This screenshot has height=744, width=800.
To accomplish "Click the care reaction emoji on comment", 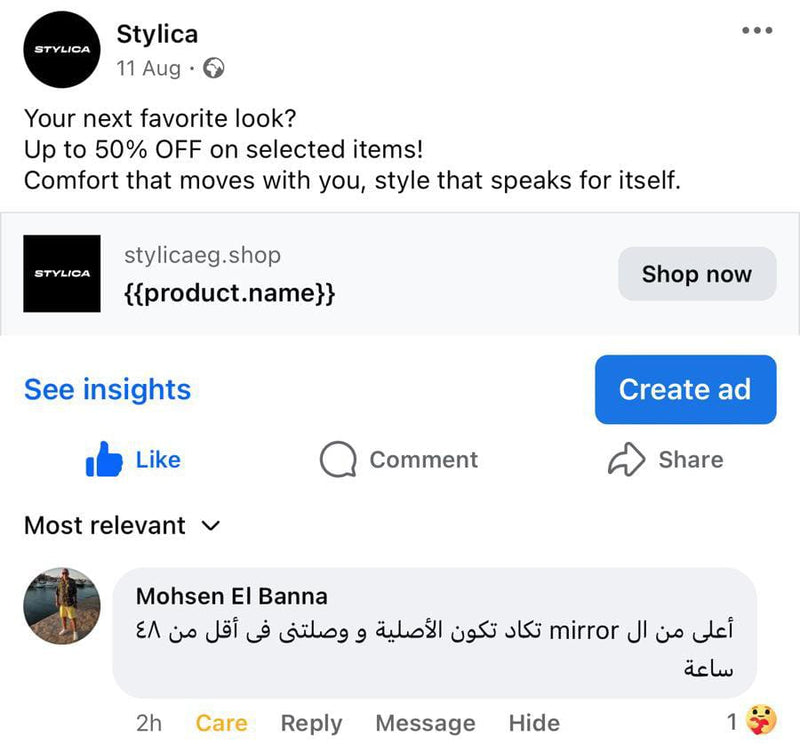I will point(761,718).
